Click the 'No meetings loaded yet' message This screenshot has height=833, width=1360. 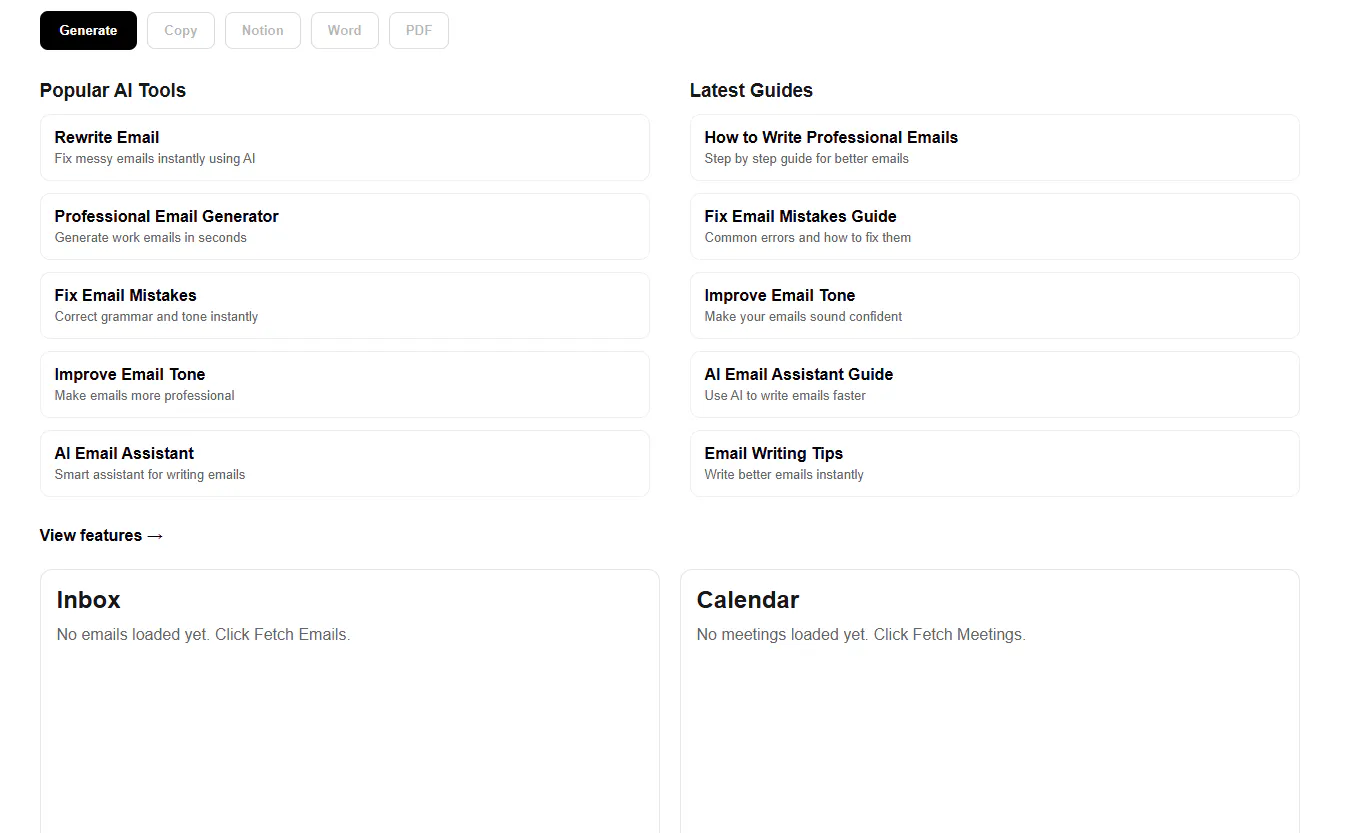click(x=861, y=634)
